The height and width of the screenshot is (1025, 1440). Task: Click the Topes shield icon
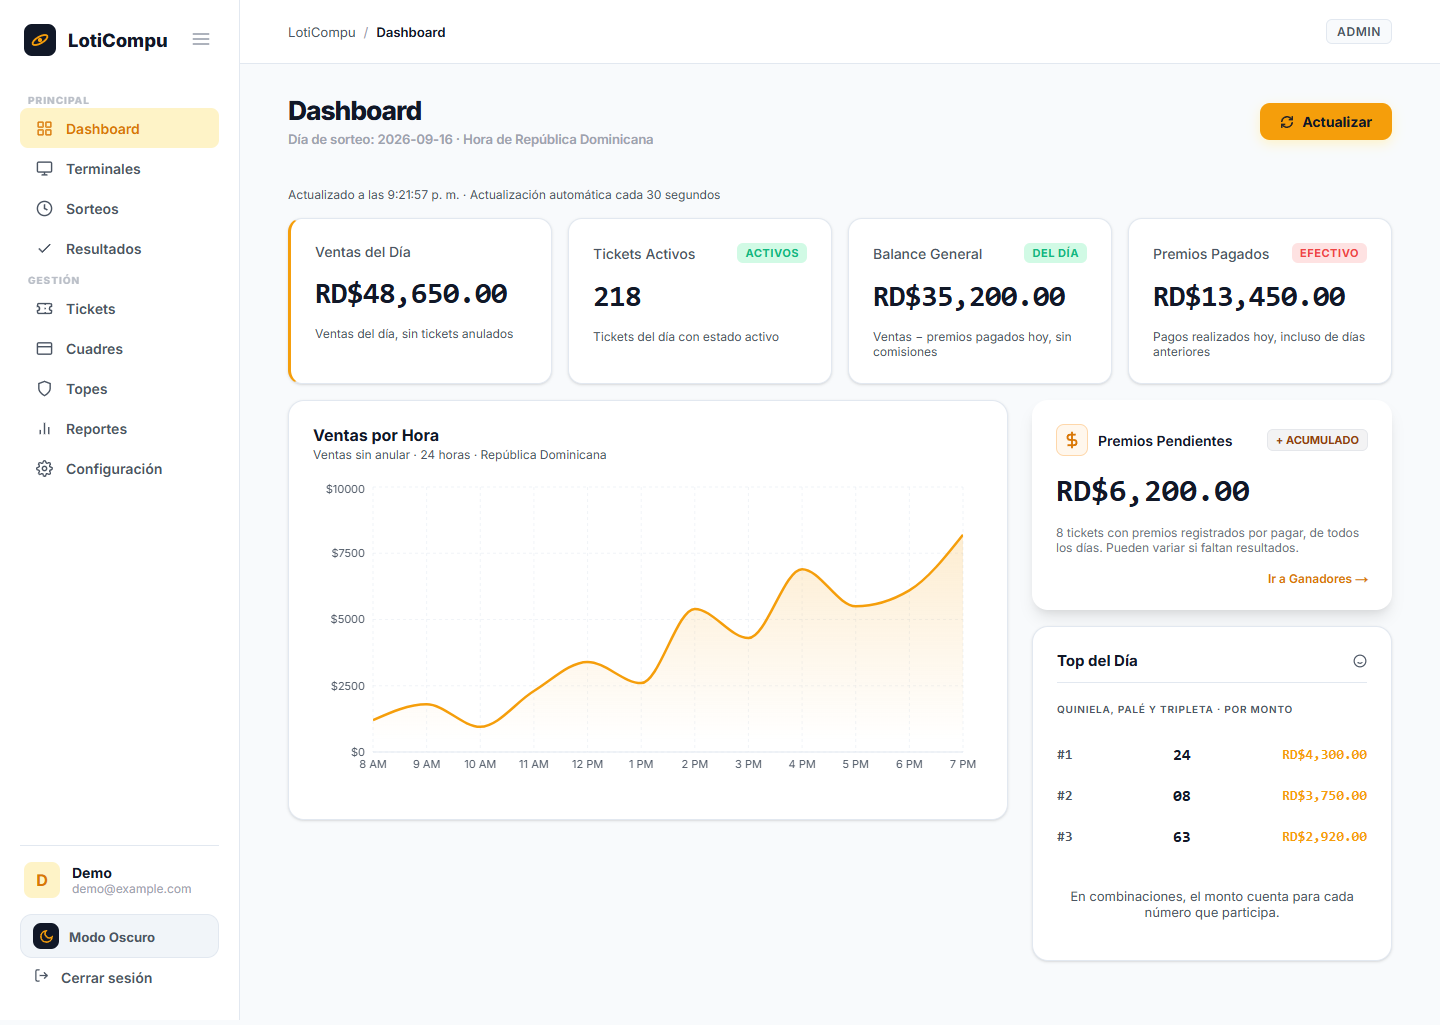tap(44, 389)
